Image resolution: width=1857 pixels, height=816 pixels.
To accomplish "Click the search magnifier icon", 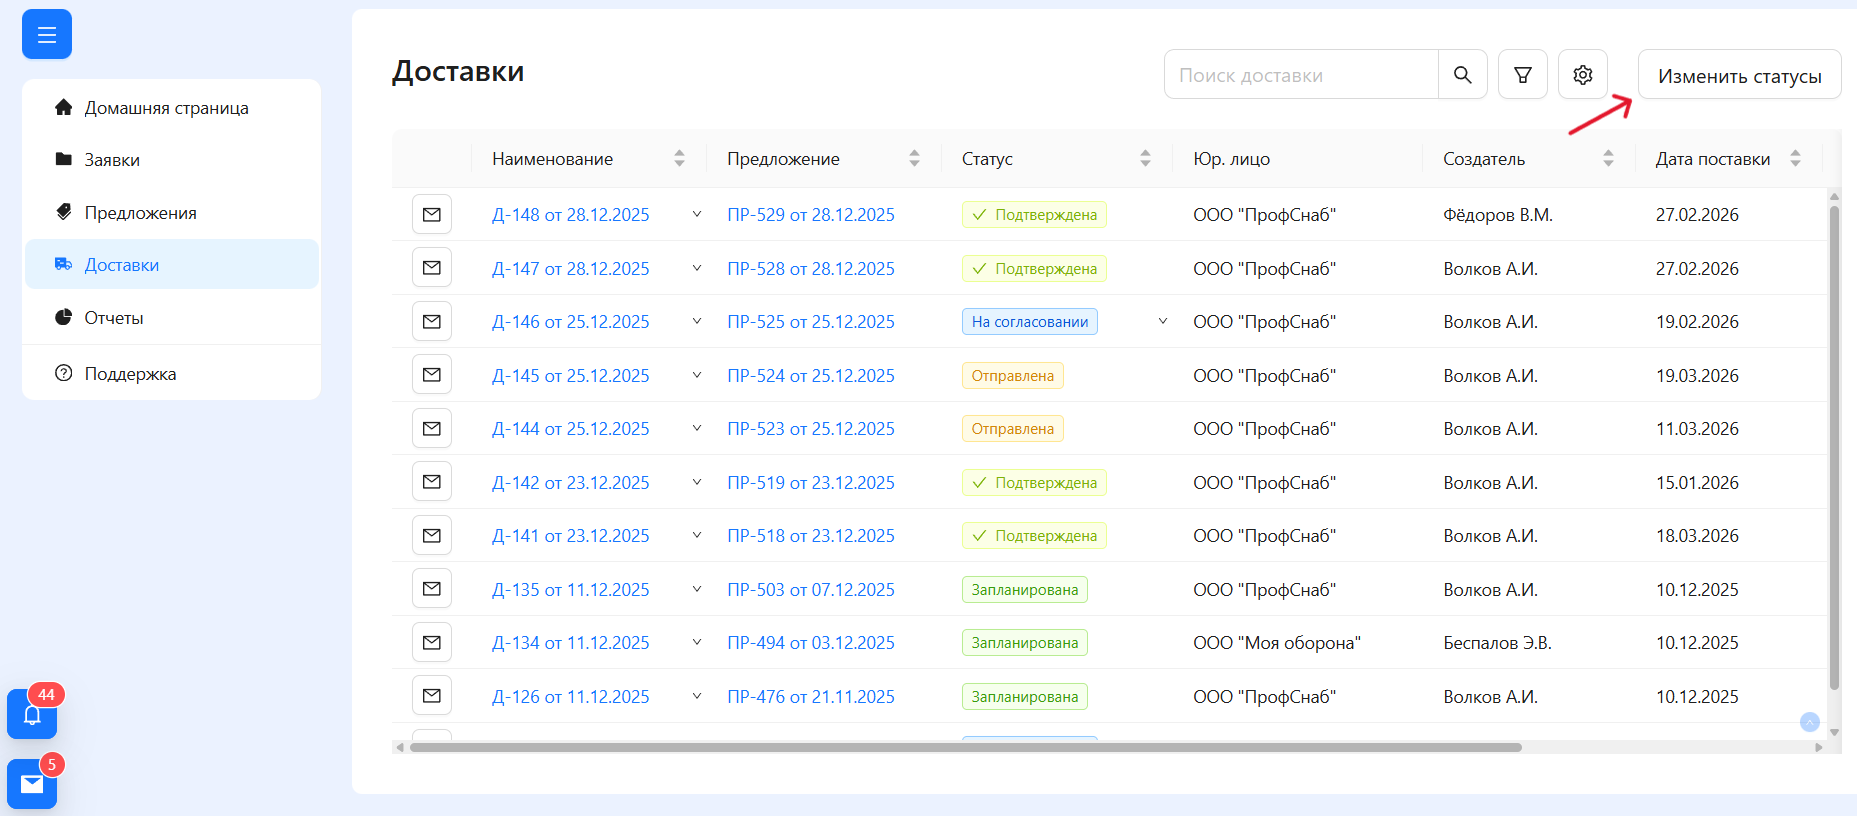I will pos(1462,75).
